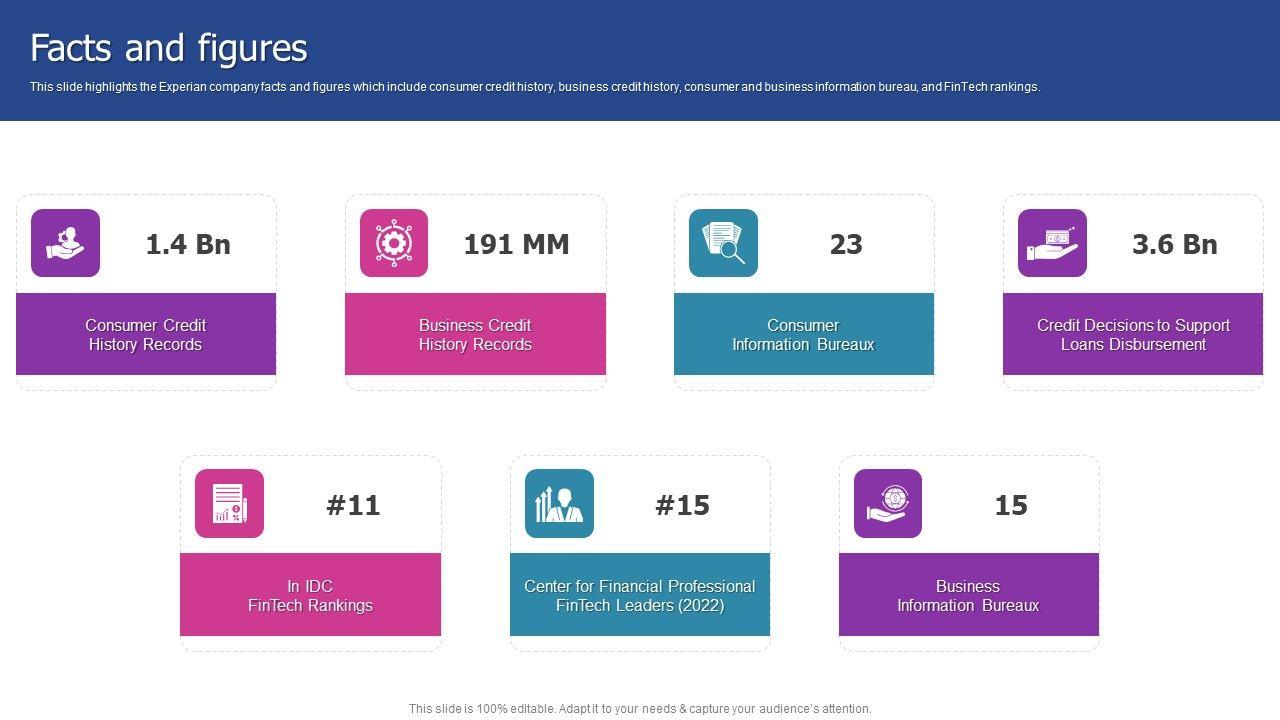Click the Consumer Credit History Records label

pos(146,335)
